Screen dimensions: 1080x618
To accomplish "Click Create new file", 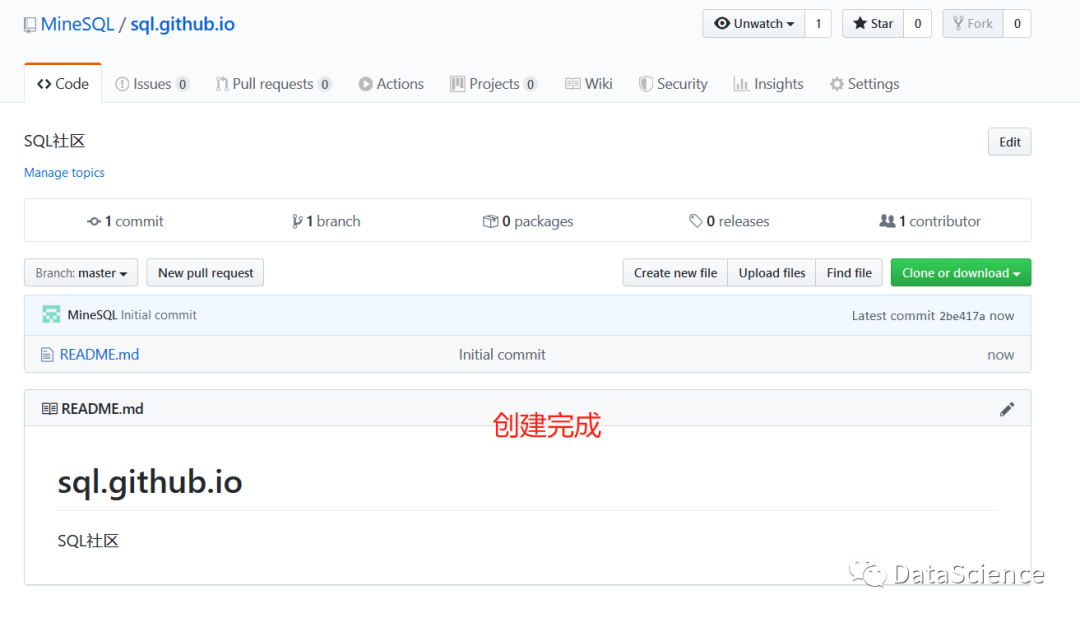I will (675, 273).
